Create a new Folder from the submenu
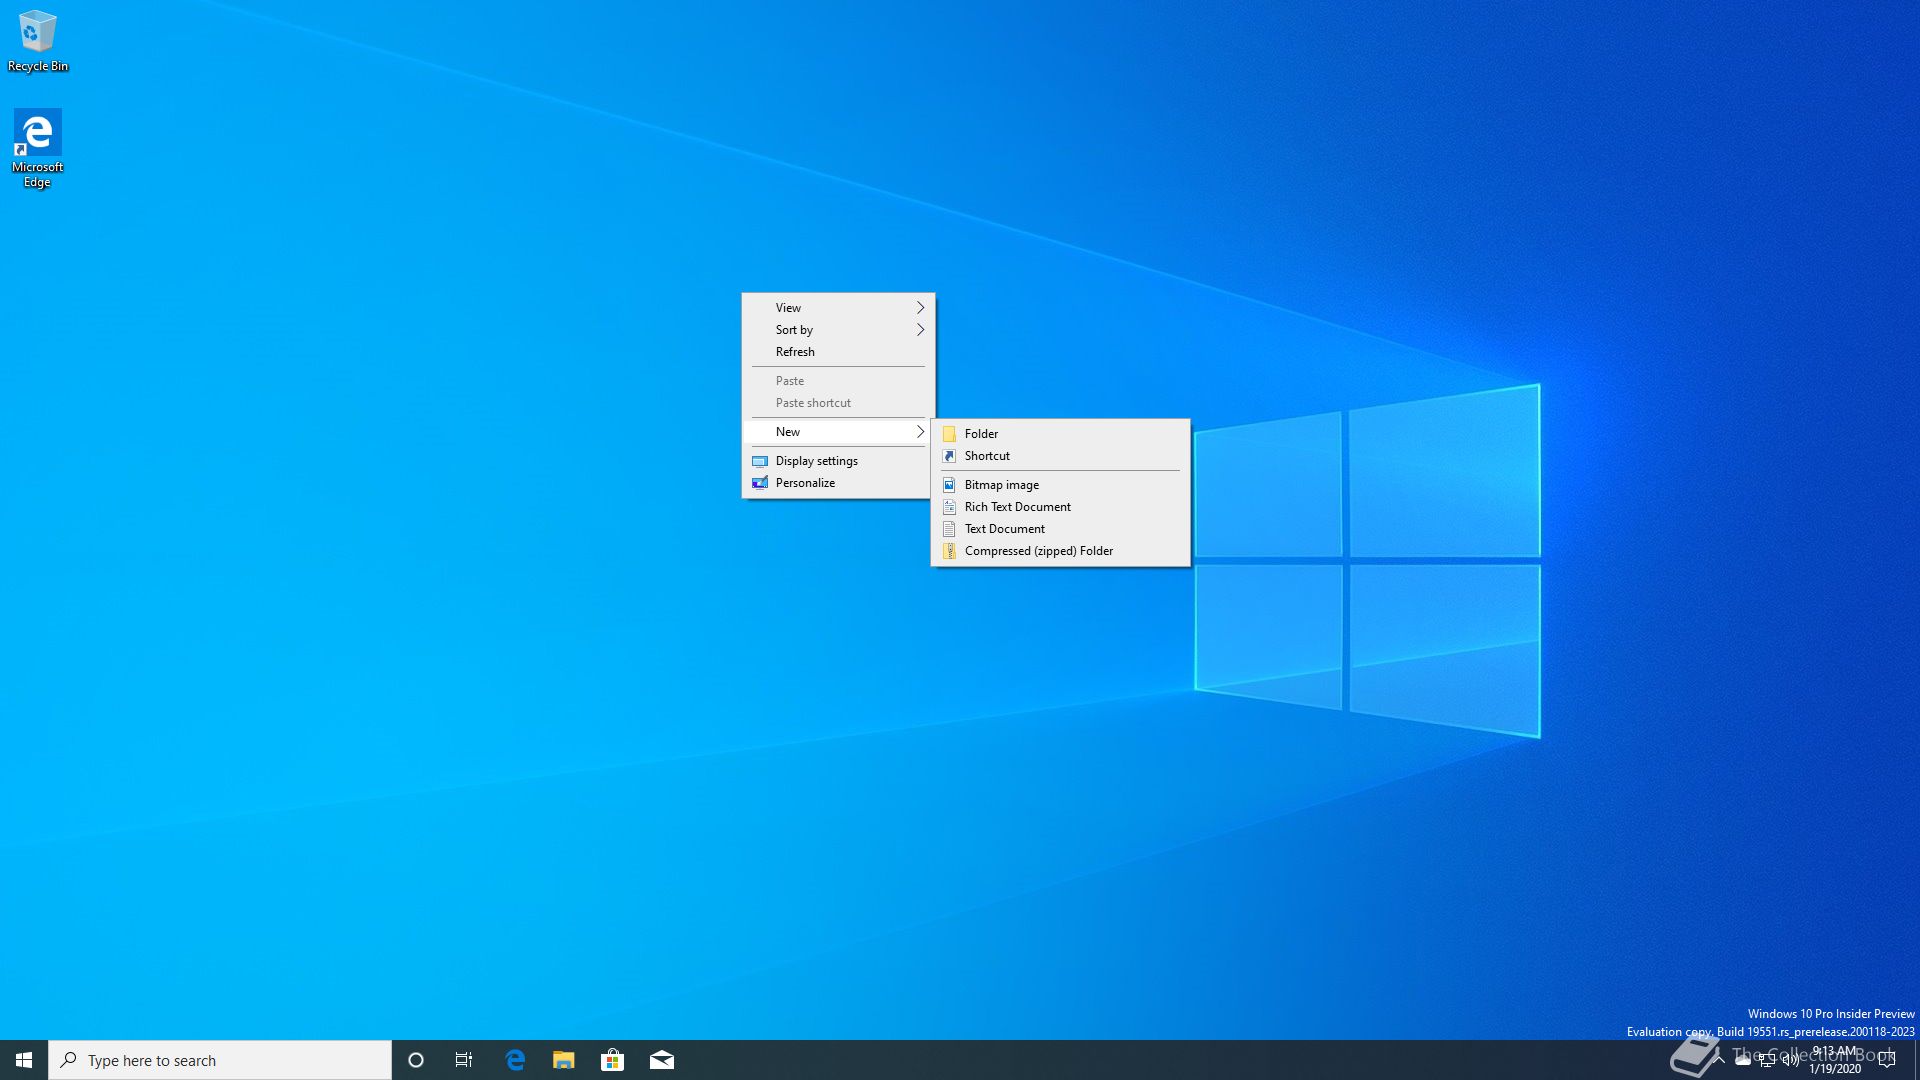Image resolution: width=1920 pixels, height=1080 pixels. tap(981, 434)
